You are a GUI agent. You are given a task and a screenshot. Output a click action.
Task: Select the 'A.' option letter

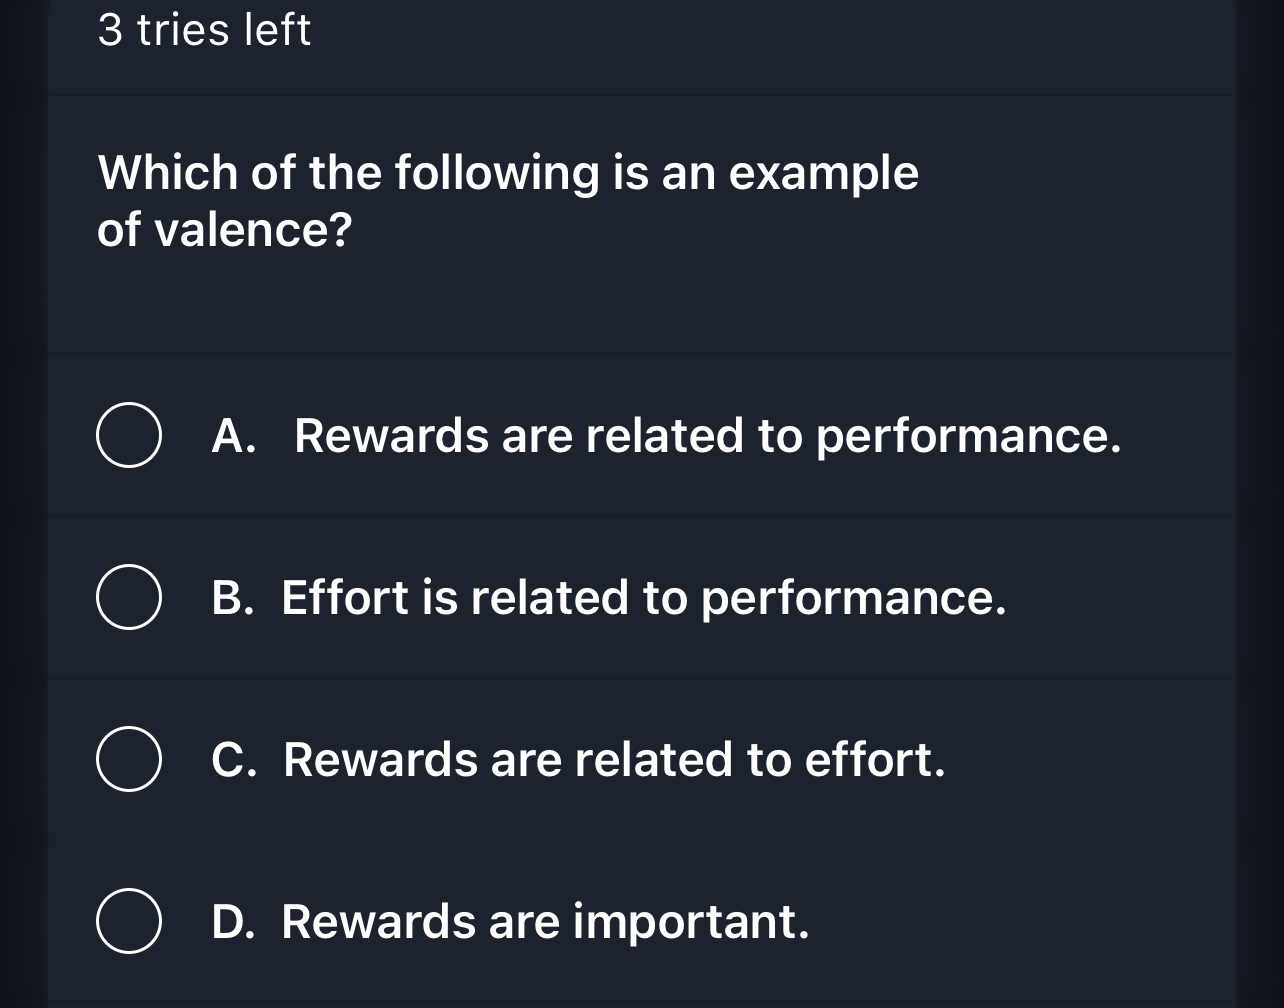(233, 435)
